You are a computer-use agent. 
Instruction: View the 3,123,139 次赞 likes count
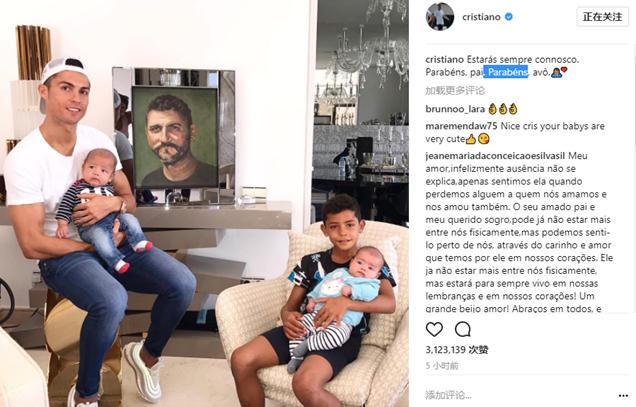[x=457, y=349]
